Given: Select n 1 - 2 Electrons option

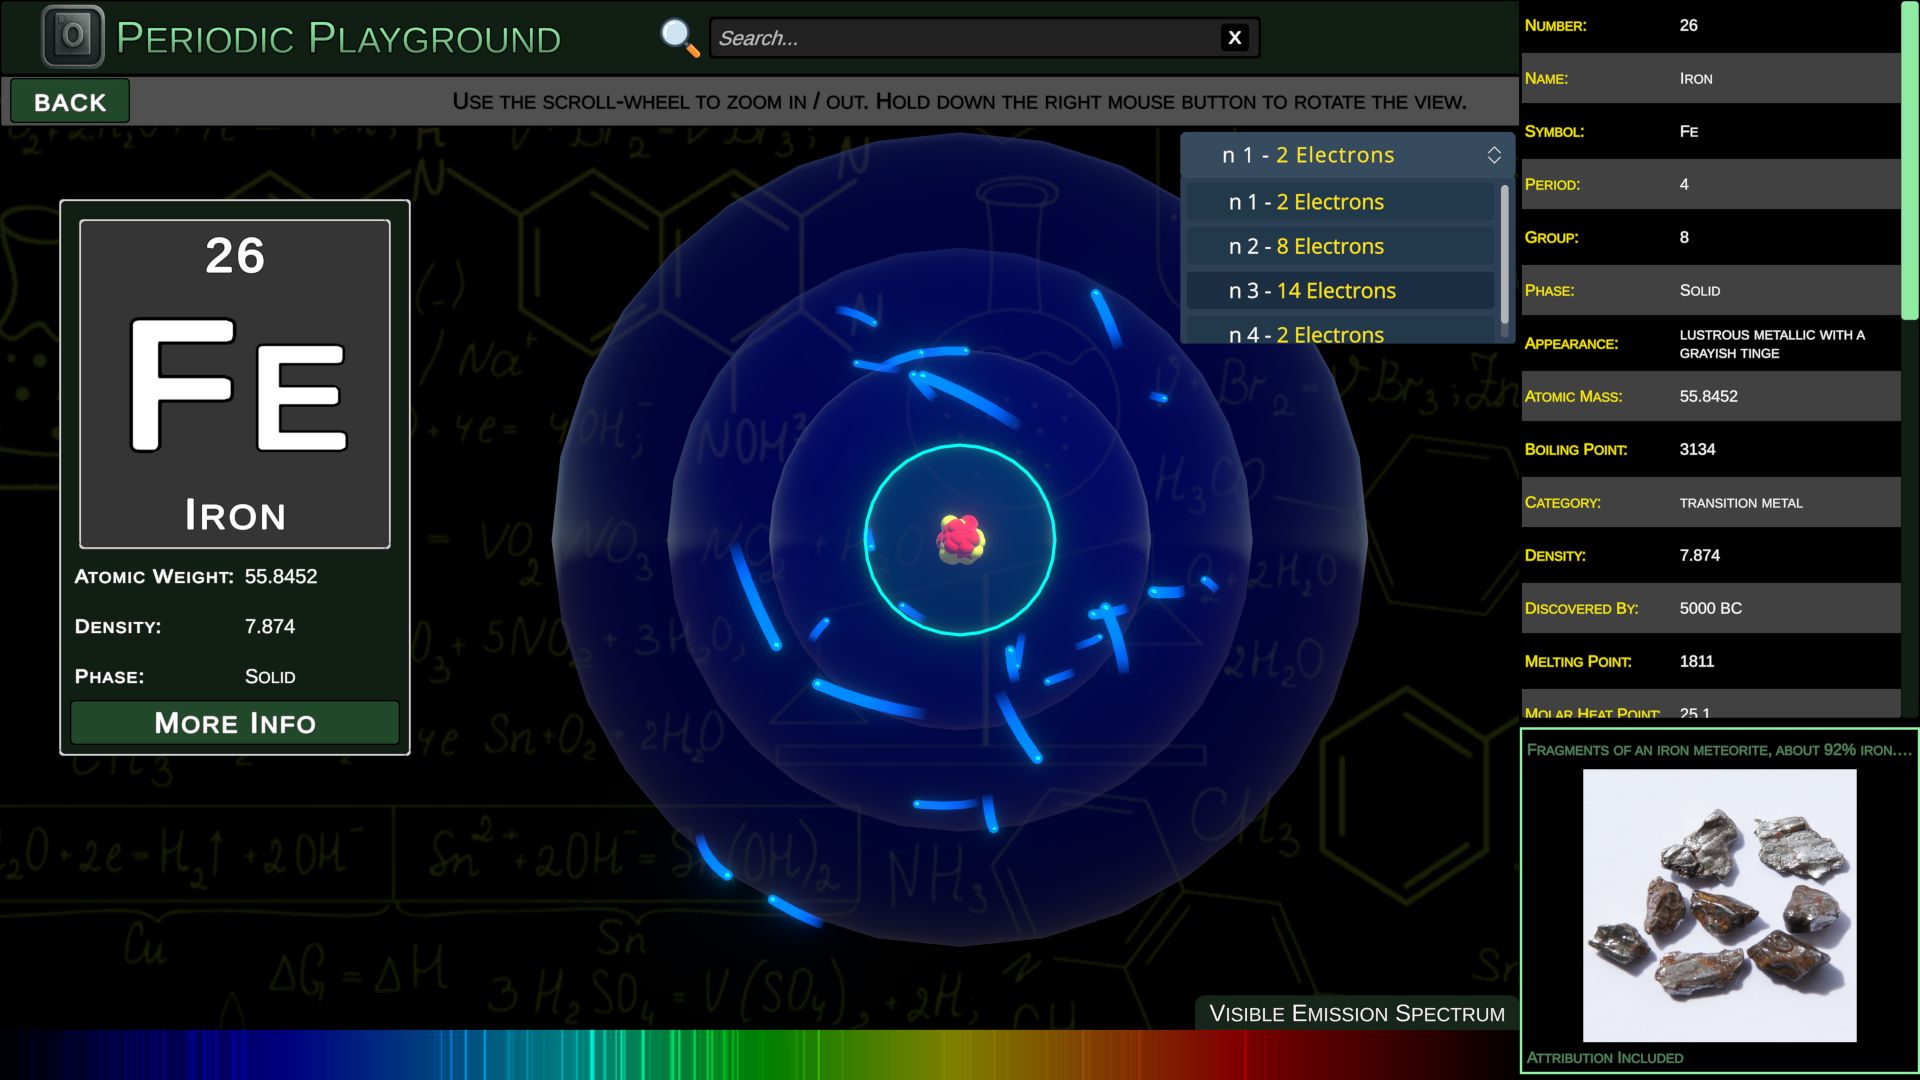Looking at the screenshot, I should point(1340,202).
